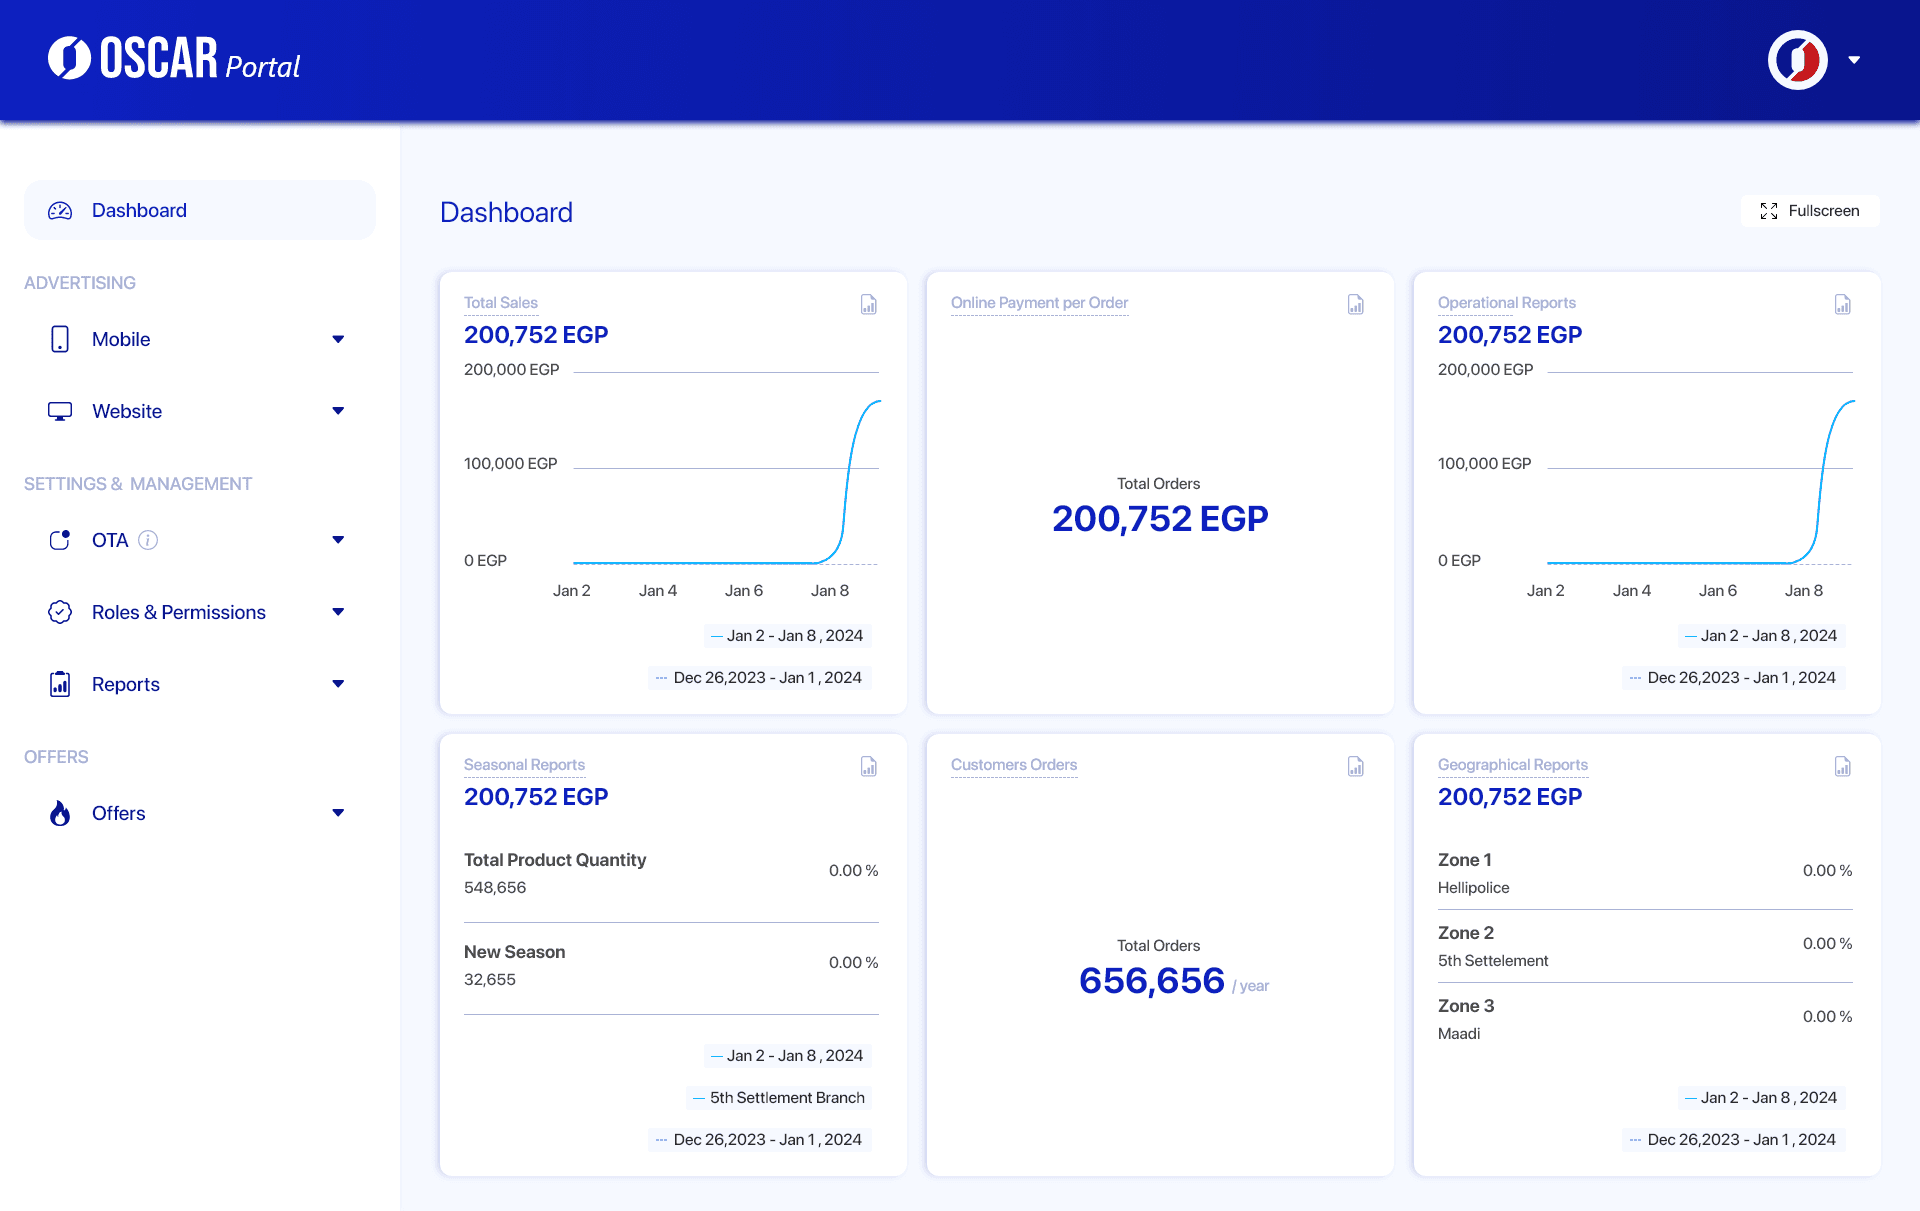
Task: Click the Geographical Reports title link
Action: pyautogui.click(x=1512, y=764)
